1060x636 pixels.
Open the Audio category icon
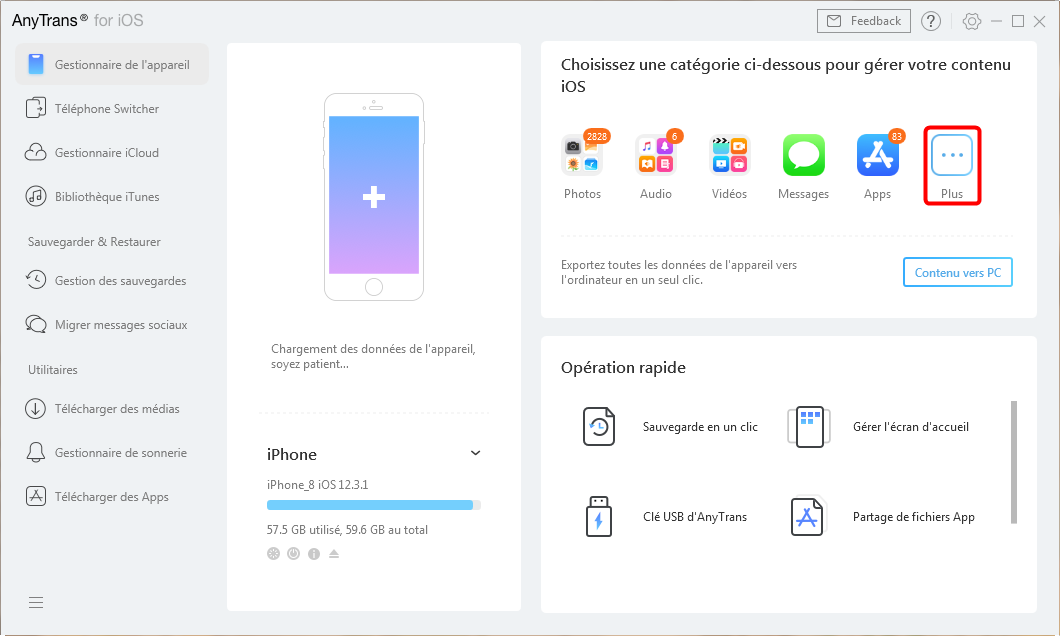[x=655, y=156]
